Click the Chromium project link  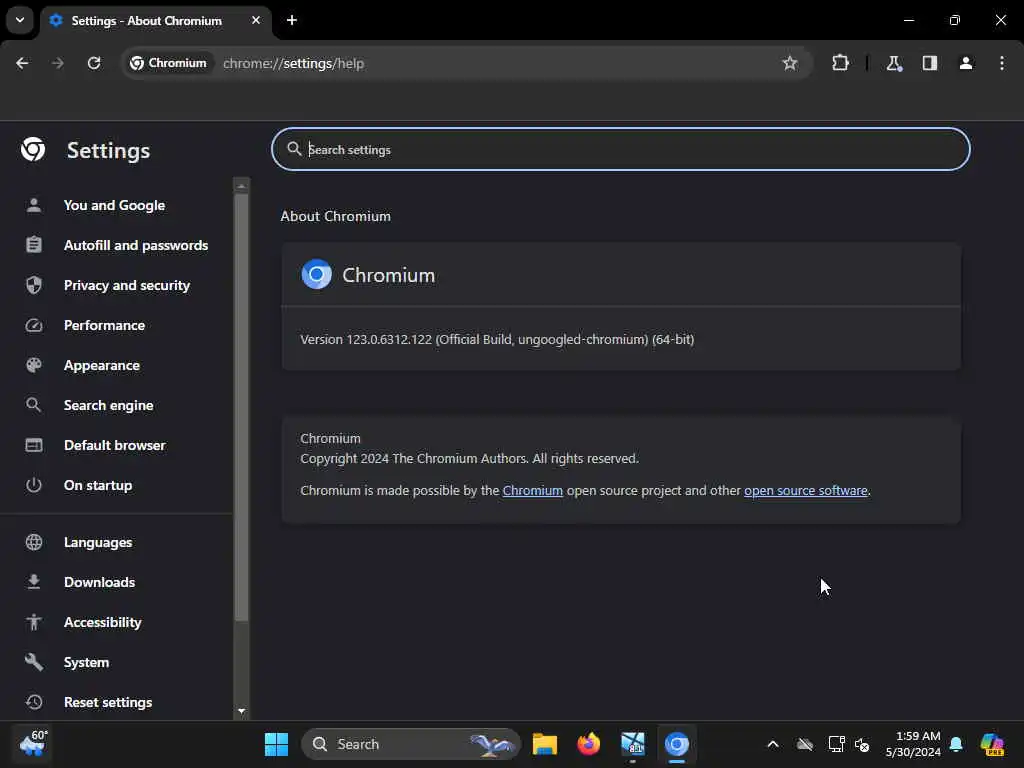pyautogui.click(x=532, y=490)
